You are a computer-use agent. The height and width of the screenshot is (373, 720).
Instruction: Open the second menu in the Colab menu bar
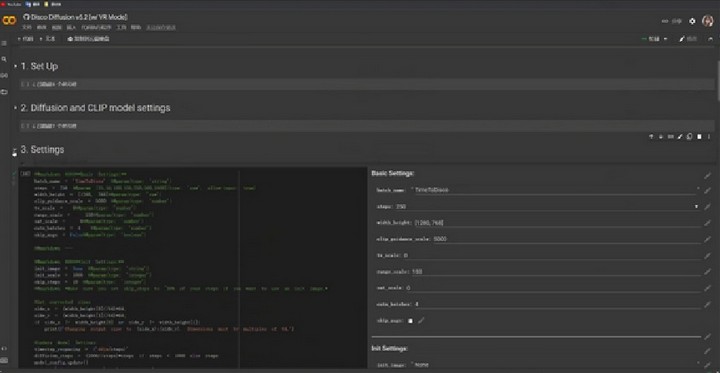coord(42,28)
